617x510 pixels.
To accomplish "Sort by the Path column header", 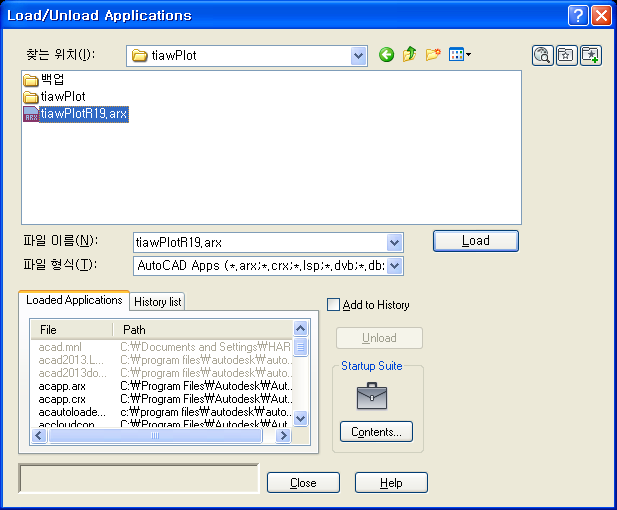I will [x=203, y=330].
